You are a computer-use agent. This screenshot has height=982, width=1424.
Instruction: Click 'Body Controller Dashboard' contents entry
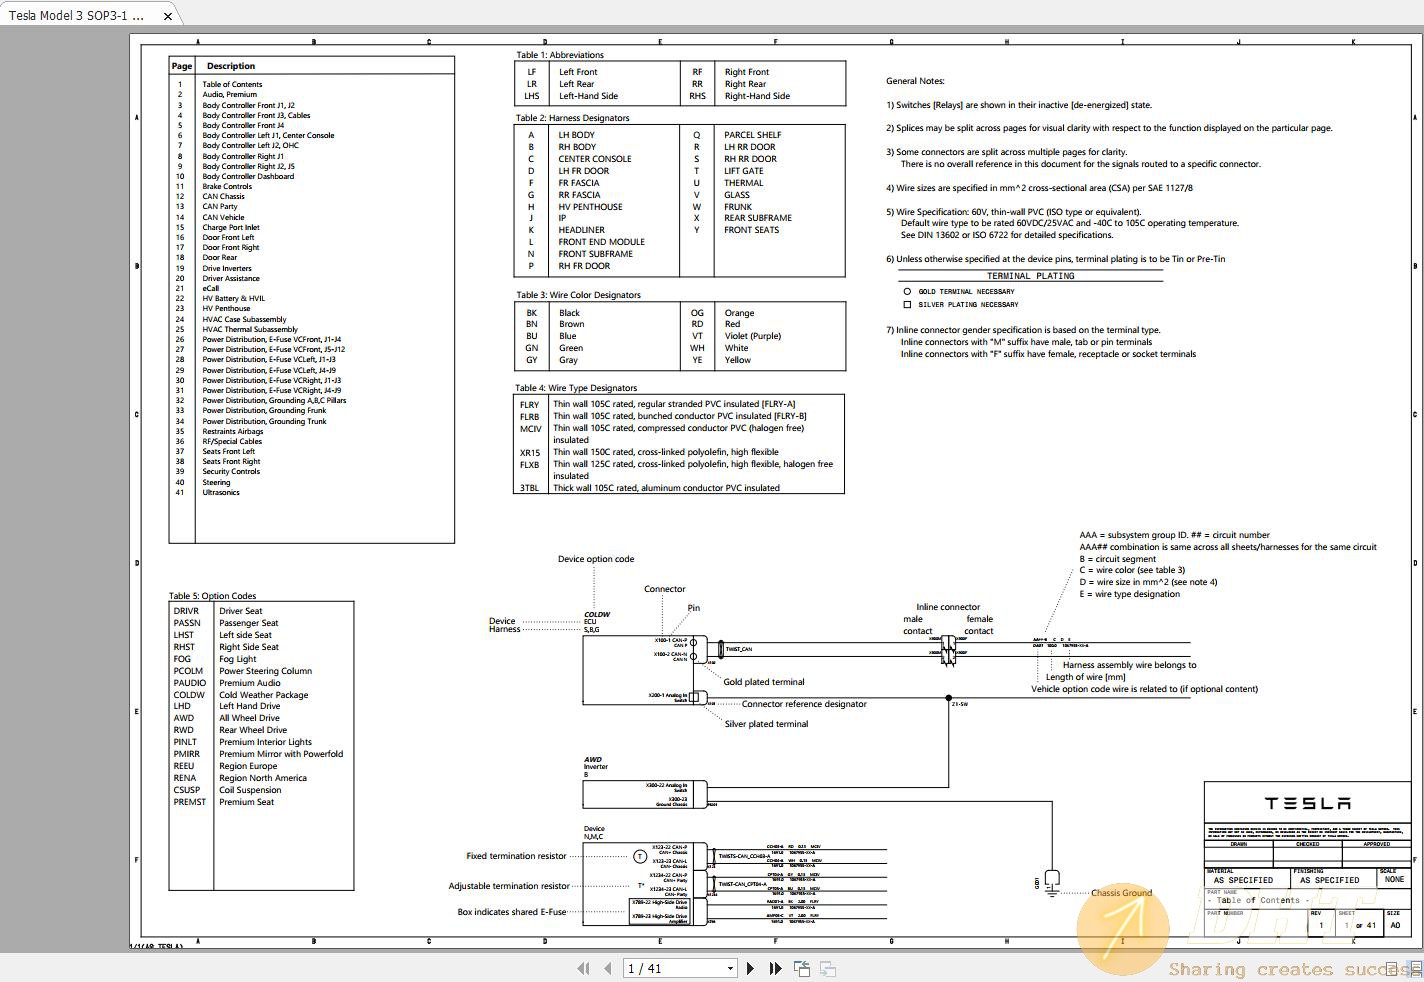click(248, 176)
